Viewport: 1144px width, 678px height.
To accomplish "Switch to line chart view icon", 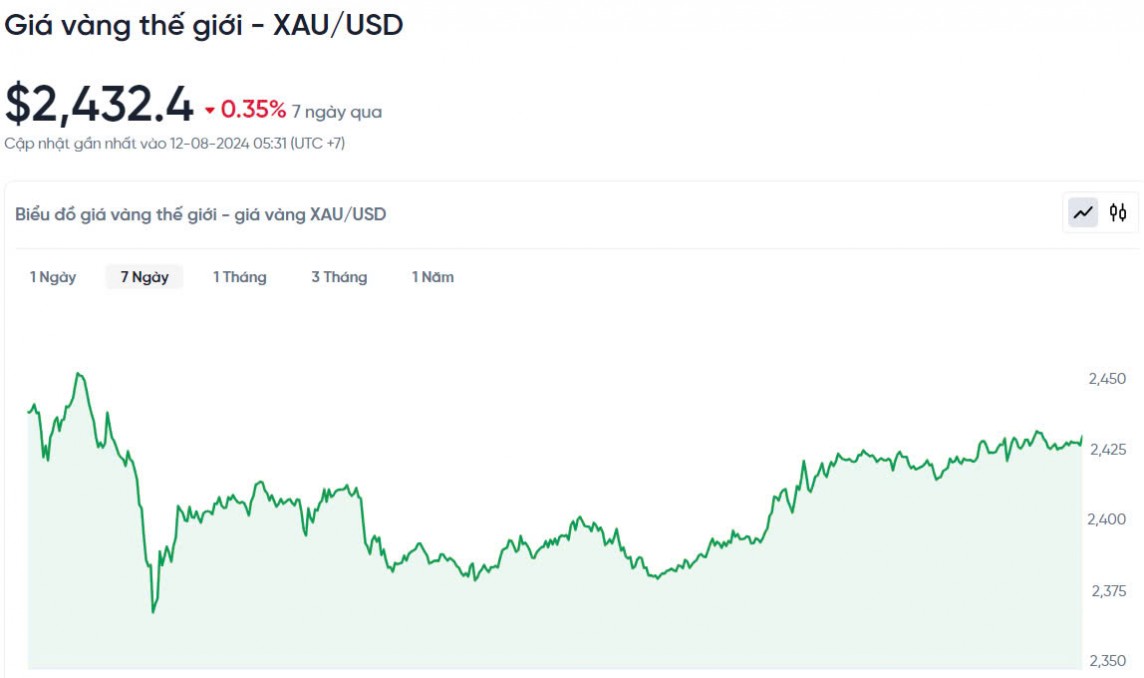I will click(x=1083, y=212).
